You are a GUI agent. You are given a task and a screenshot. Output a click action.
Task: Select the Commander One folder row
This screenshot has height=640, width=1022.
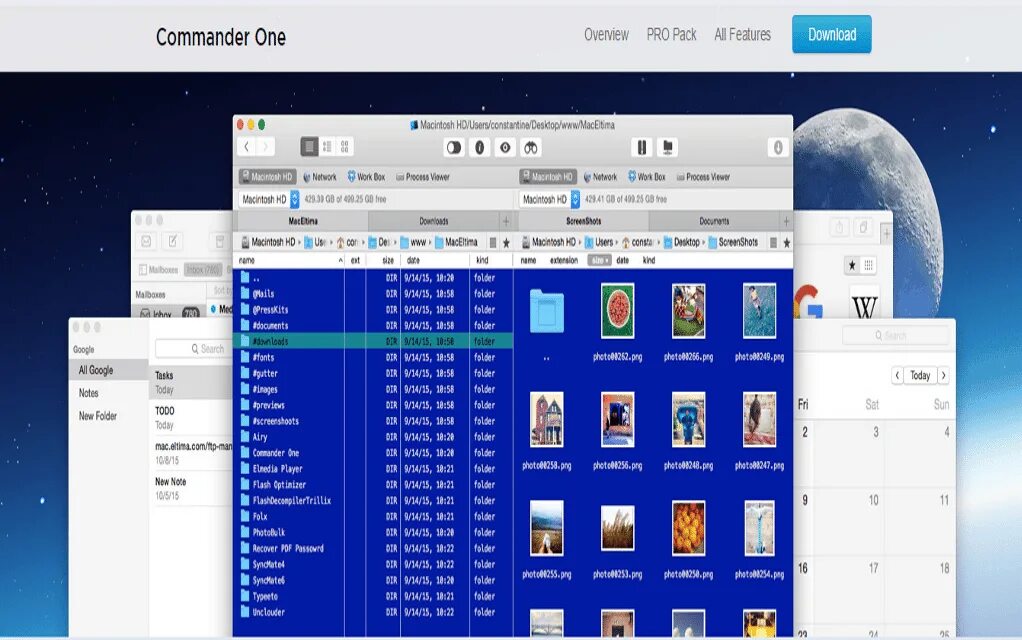[374, 452]
